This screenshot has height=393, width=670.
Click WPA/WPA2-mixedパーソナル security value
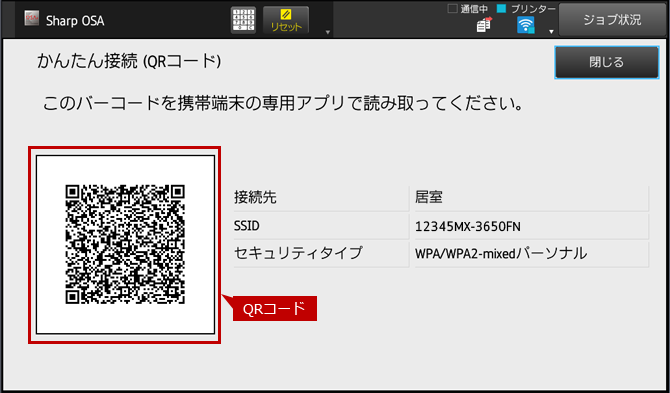[x=501, y=254]
